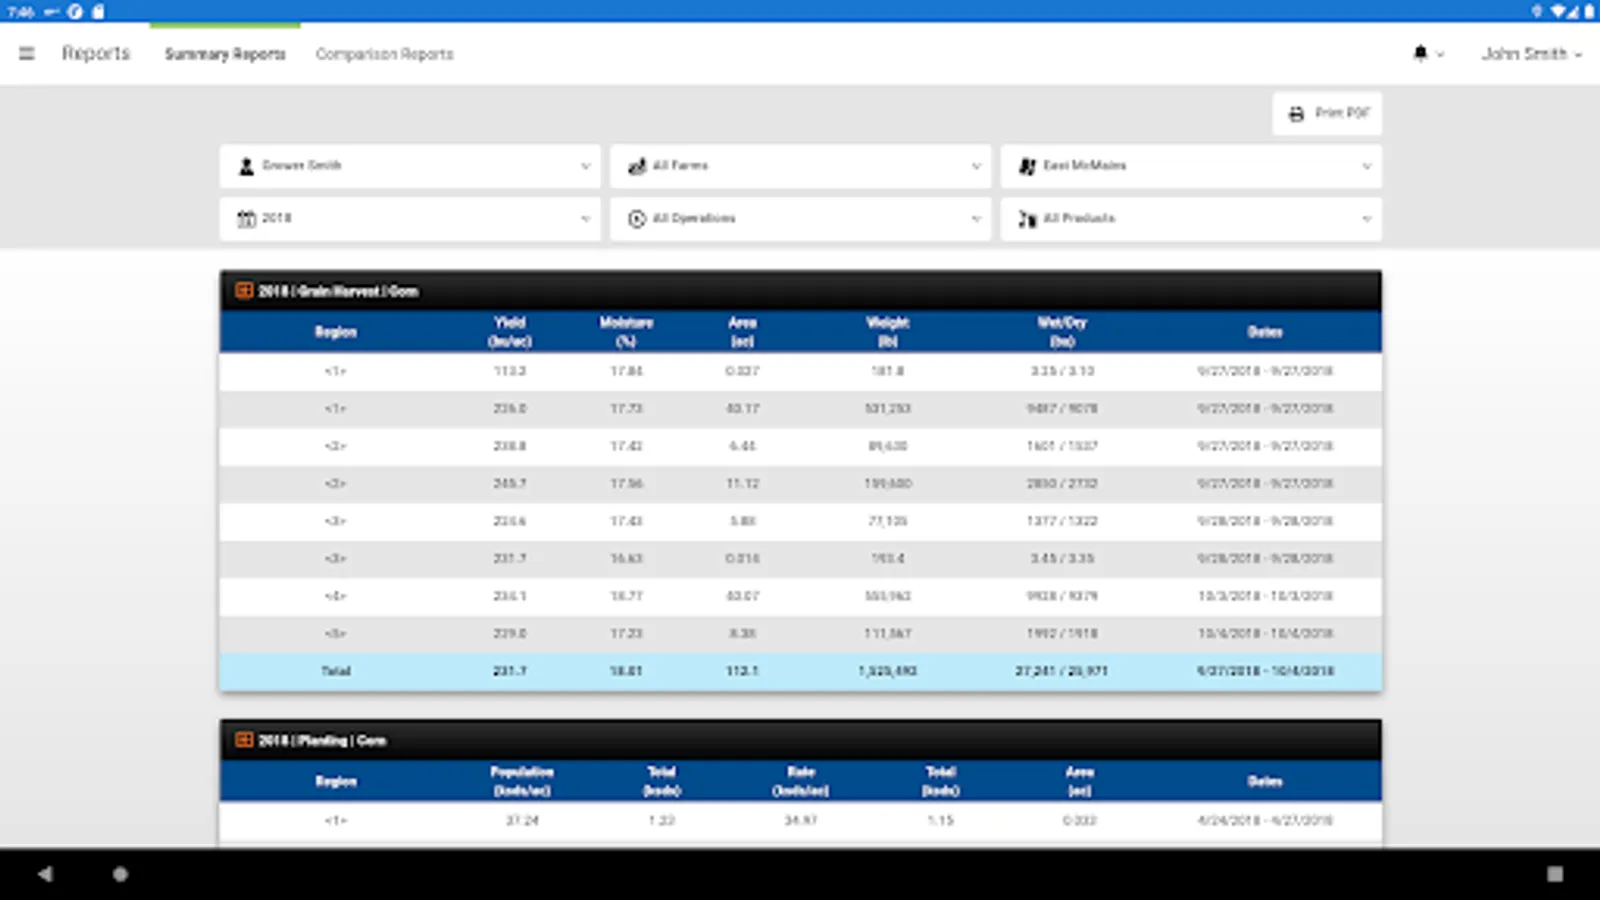Click the 10/4/2018 - 10/4/2018 date cell
The image size is (1600, 900).
click(1265, 633)
